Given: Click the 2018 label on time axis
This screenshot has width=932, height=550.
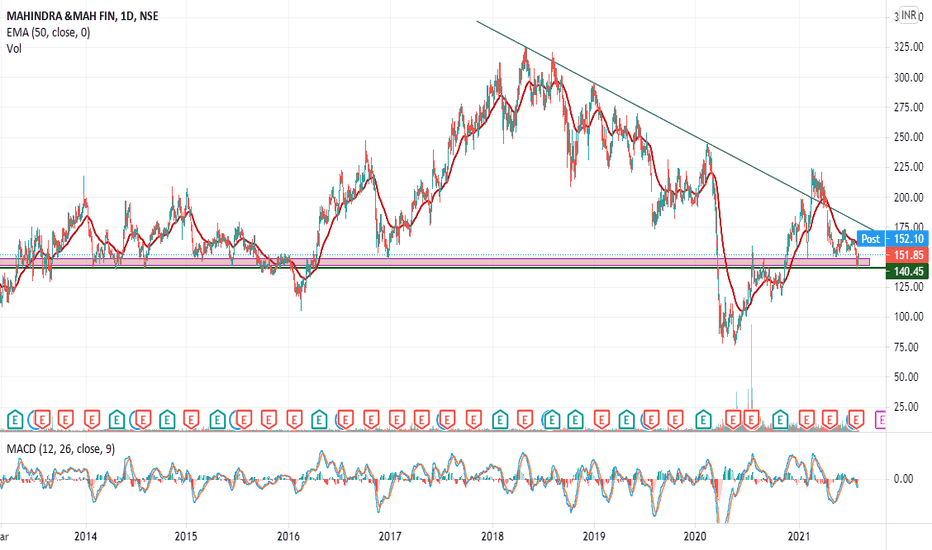Looking at the screenshot, I should pyautogui.click(x=492, y=536).
